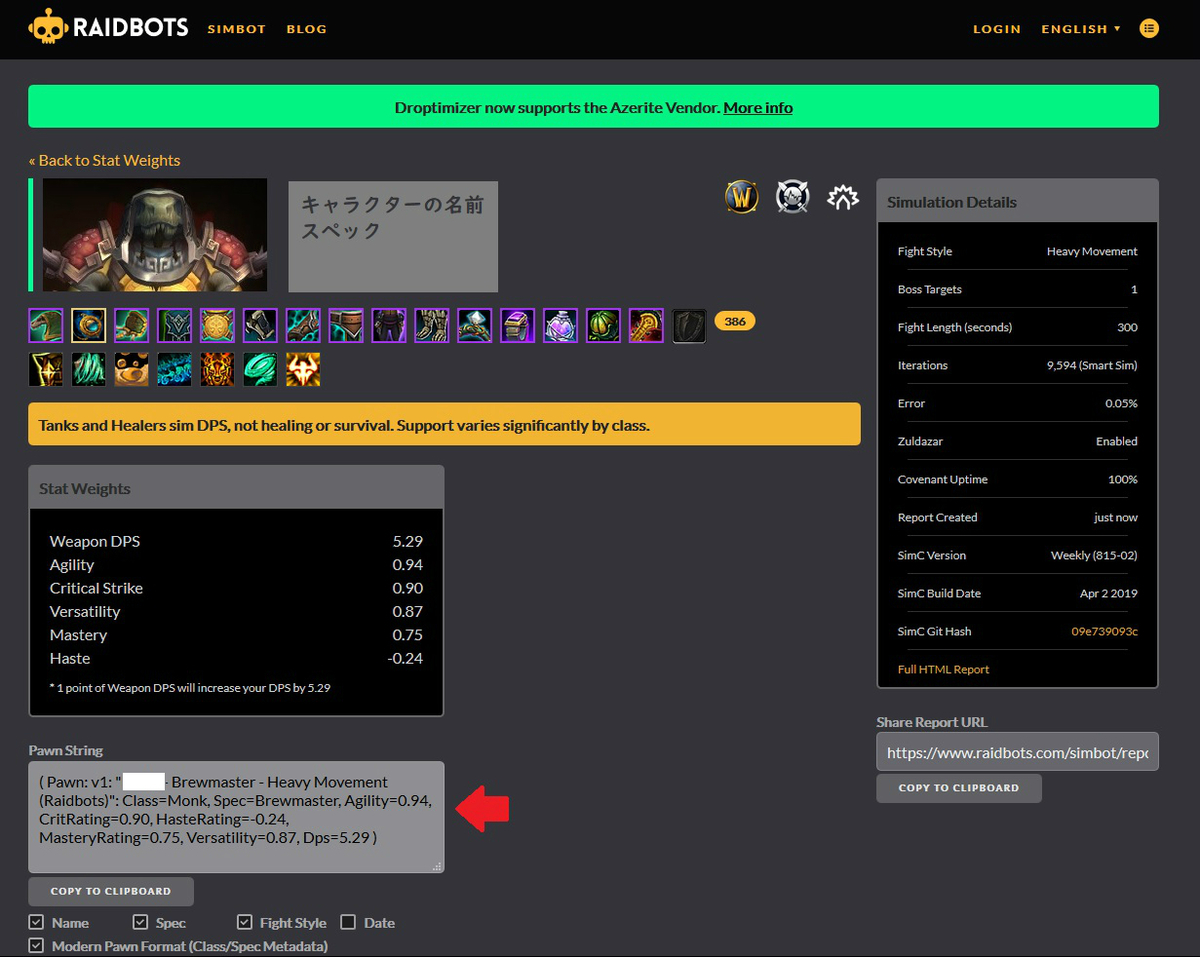This screenshot has width=1200, height=957.
Task: Open SimC Git Hash 09e739093c link
Action: point(1104,631)
